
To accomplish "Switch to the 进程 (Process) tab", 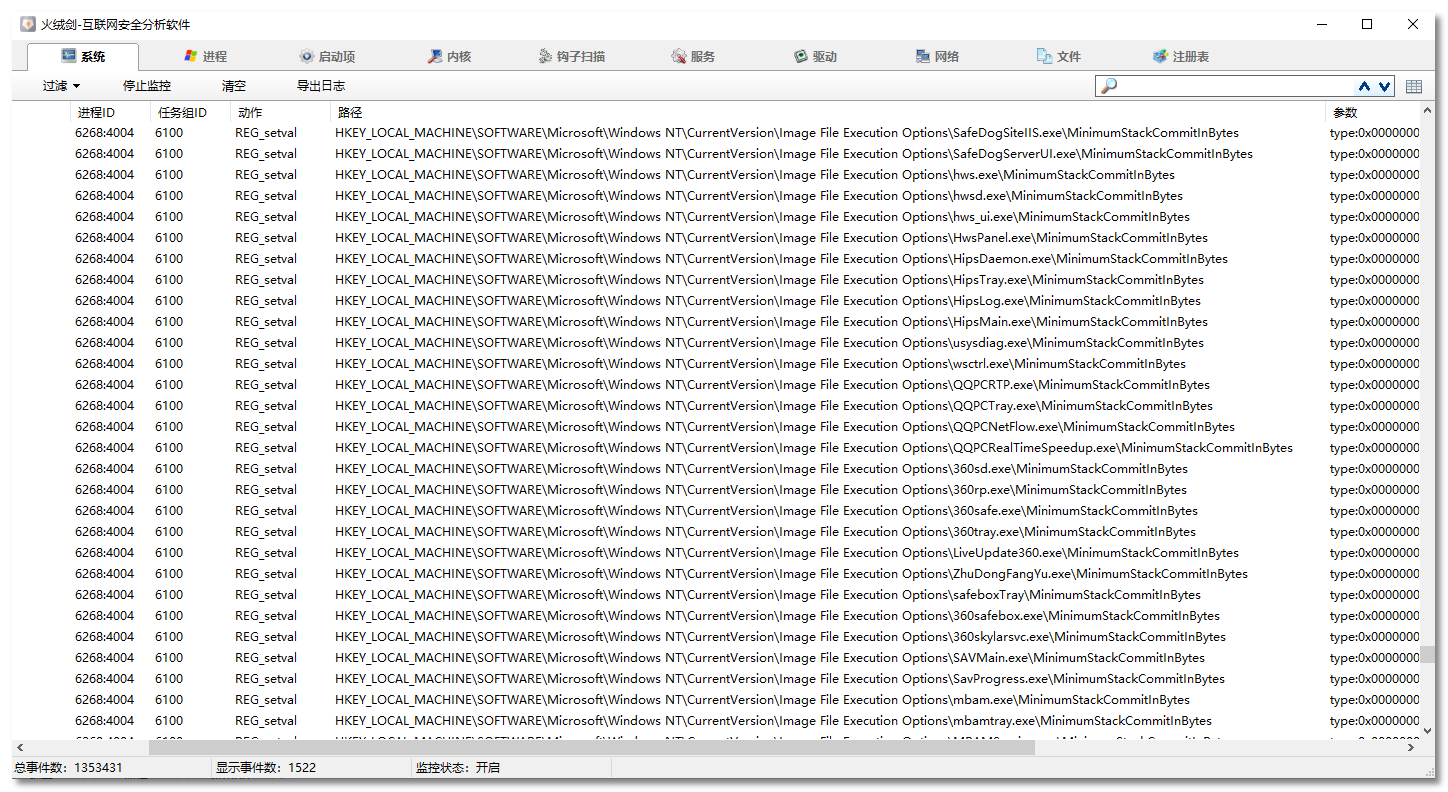I will (205, 57).
